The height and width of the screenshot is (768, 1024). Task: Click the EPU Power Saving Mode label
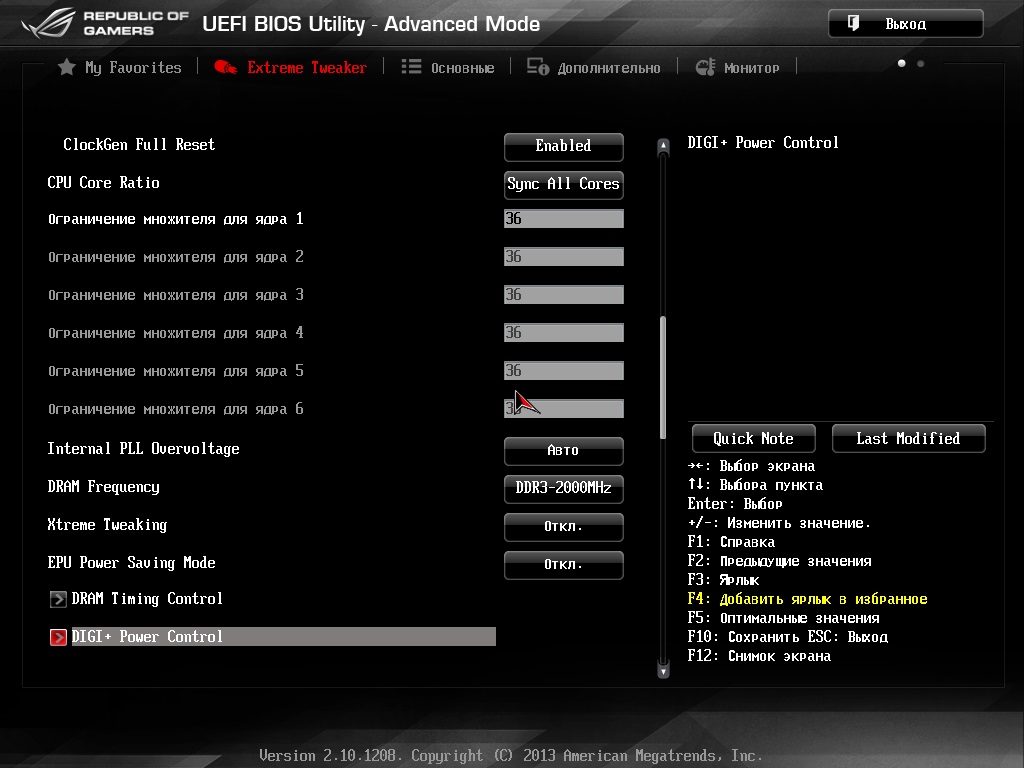pos(131,562)
